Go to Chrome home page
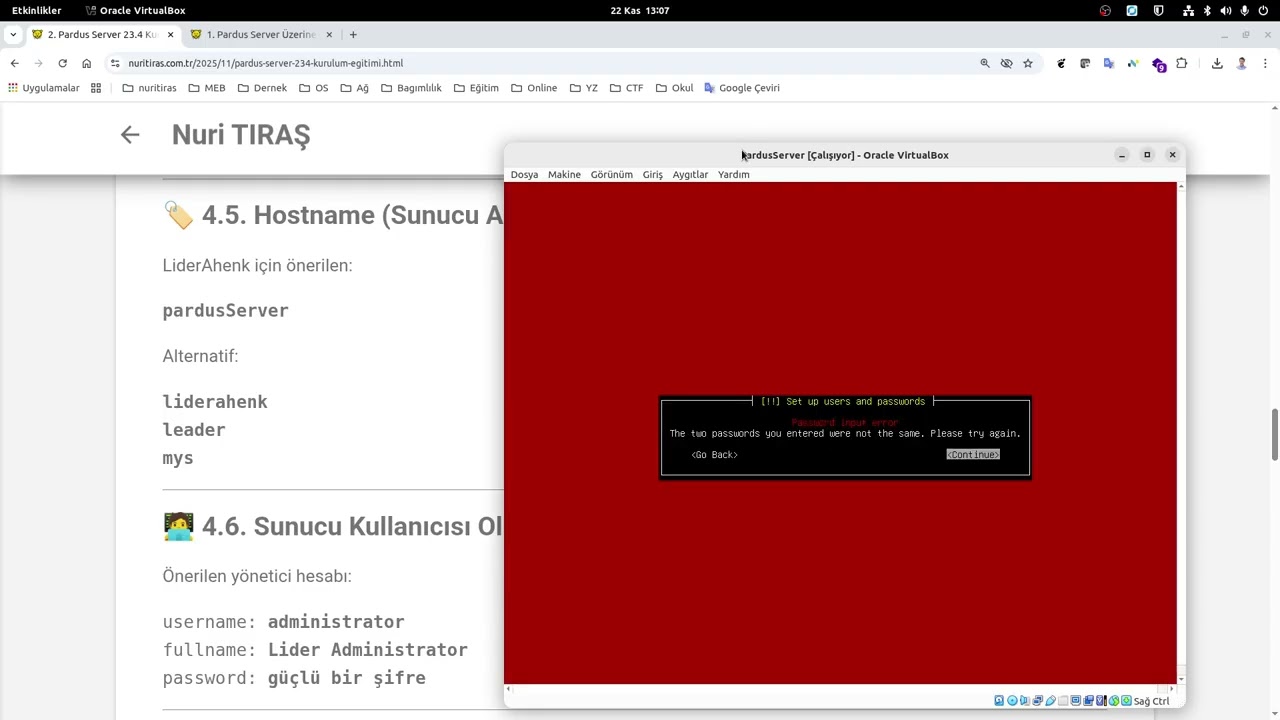Viewport: 1280px width, 720px height. pos(86,63)
